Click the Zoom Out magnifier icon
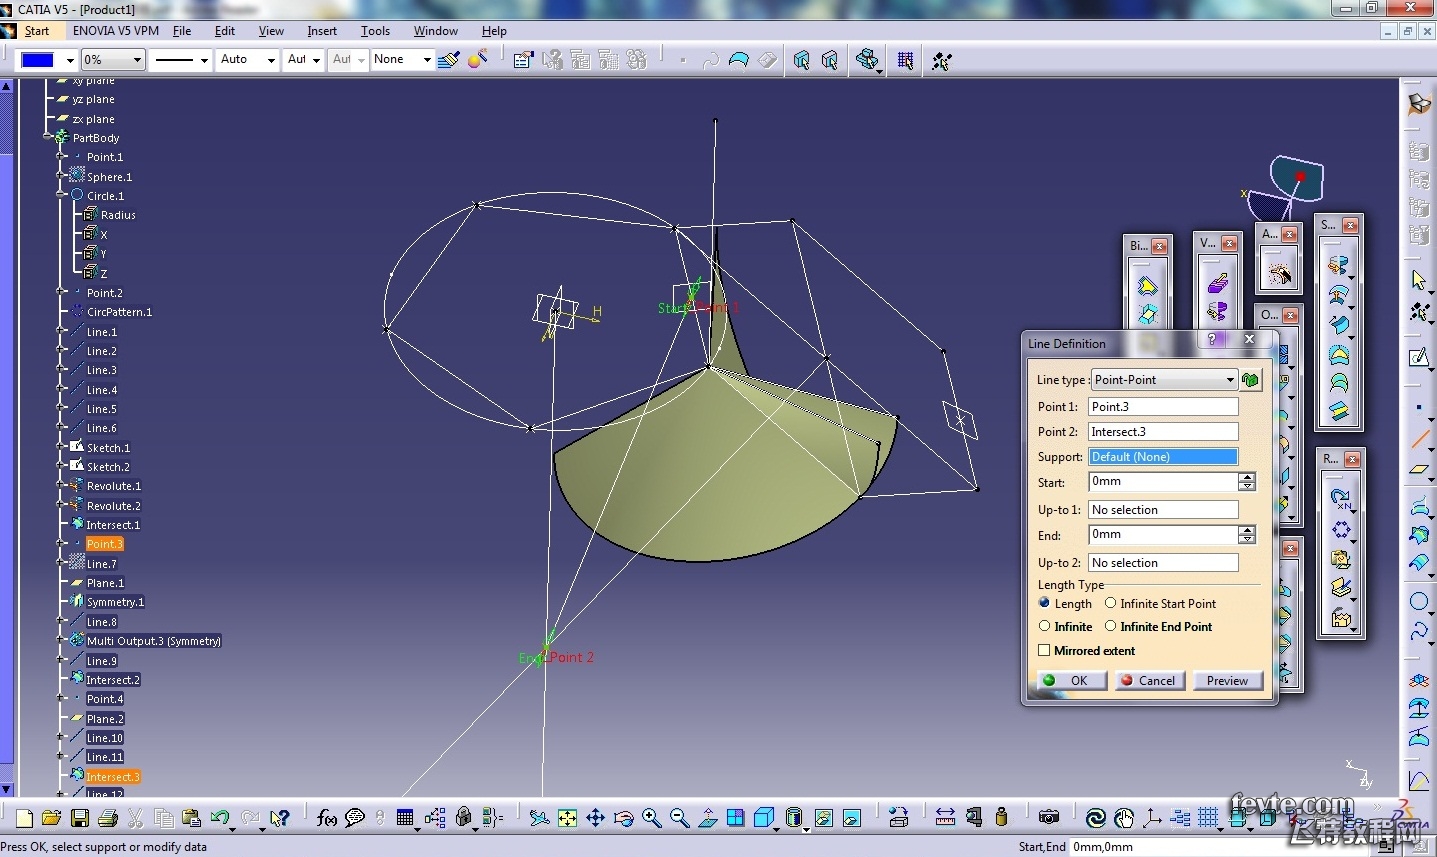The height and width of the screenshot is (857, 1437). coord(679,818)
